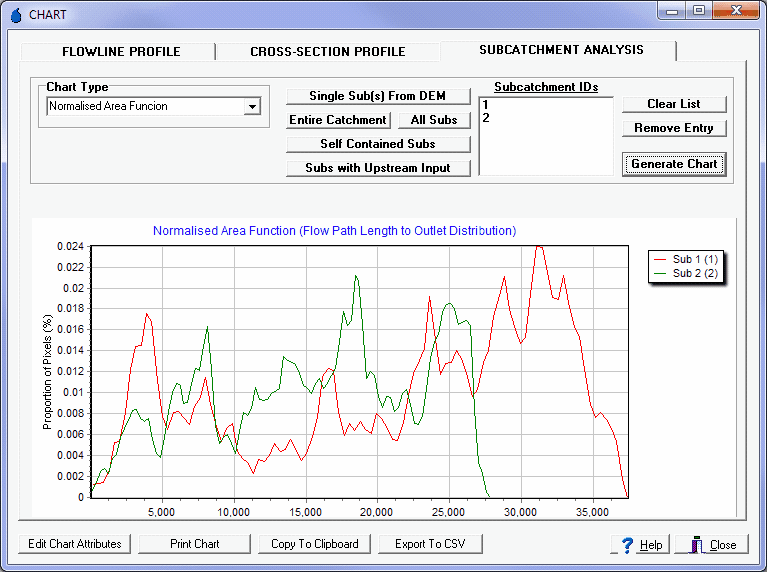Select Subs with Upstream Input

(x=377, y=168)
